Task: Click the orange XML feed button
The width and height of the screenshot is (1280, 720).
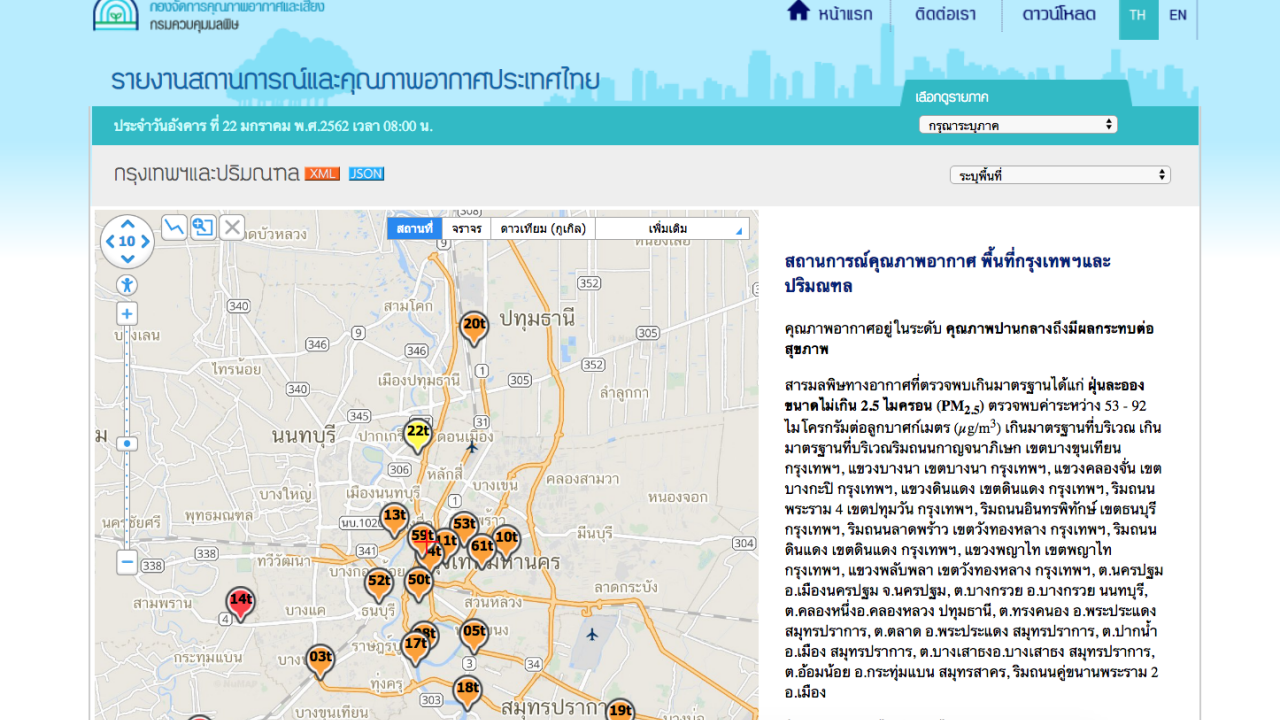Action: click(x=322, y=174)
